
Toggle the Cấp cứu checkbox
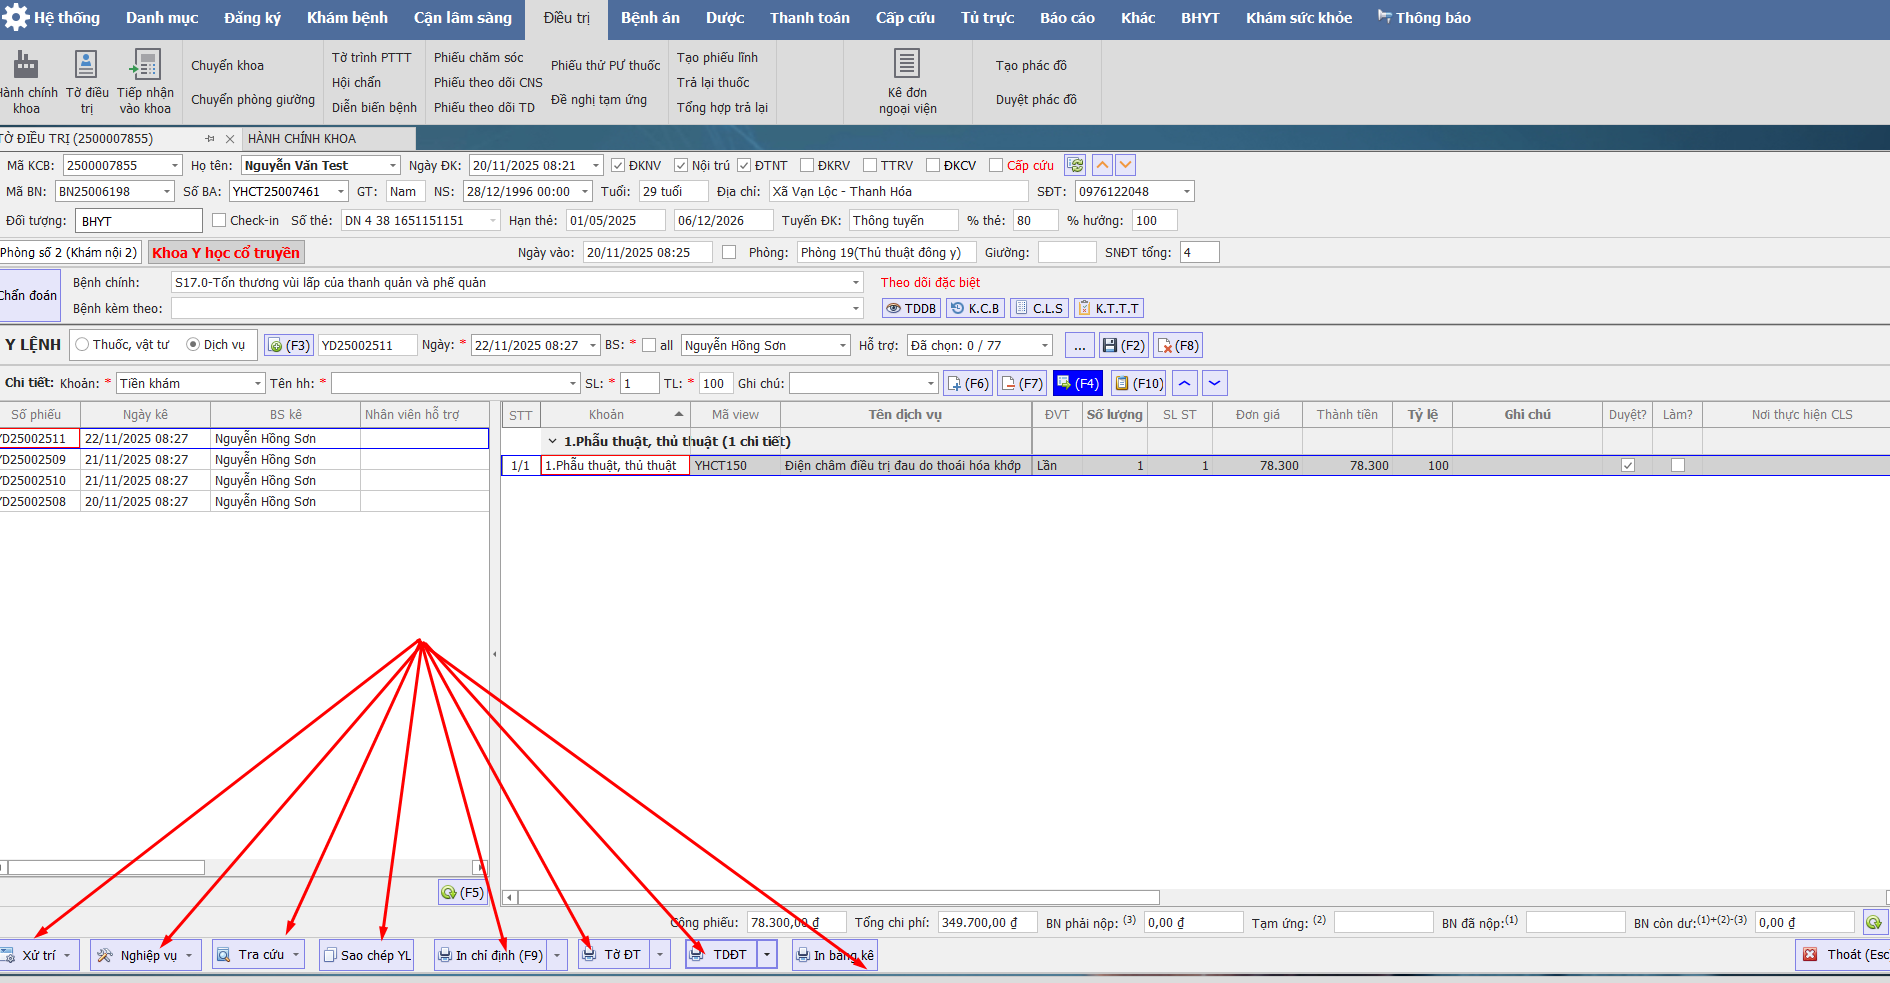click(996, 166)
